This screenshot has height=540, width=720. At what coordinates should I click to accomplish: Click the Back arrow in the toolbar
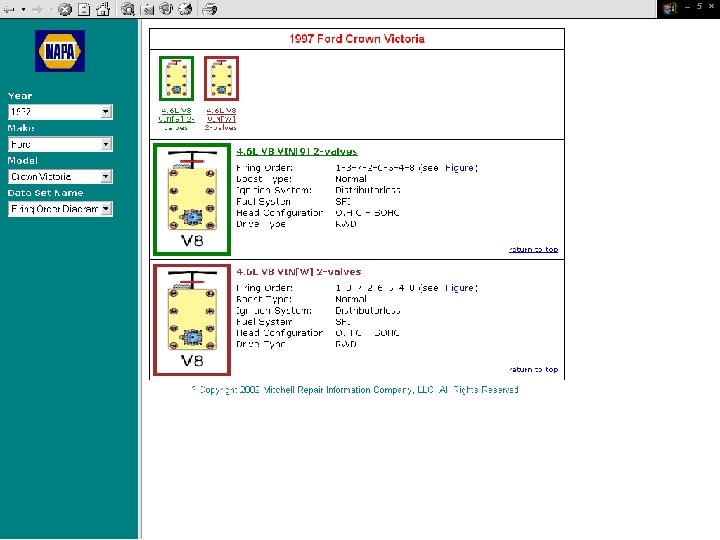click(x=9, y=9)
